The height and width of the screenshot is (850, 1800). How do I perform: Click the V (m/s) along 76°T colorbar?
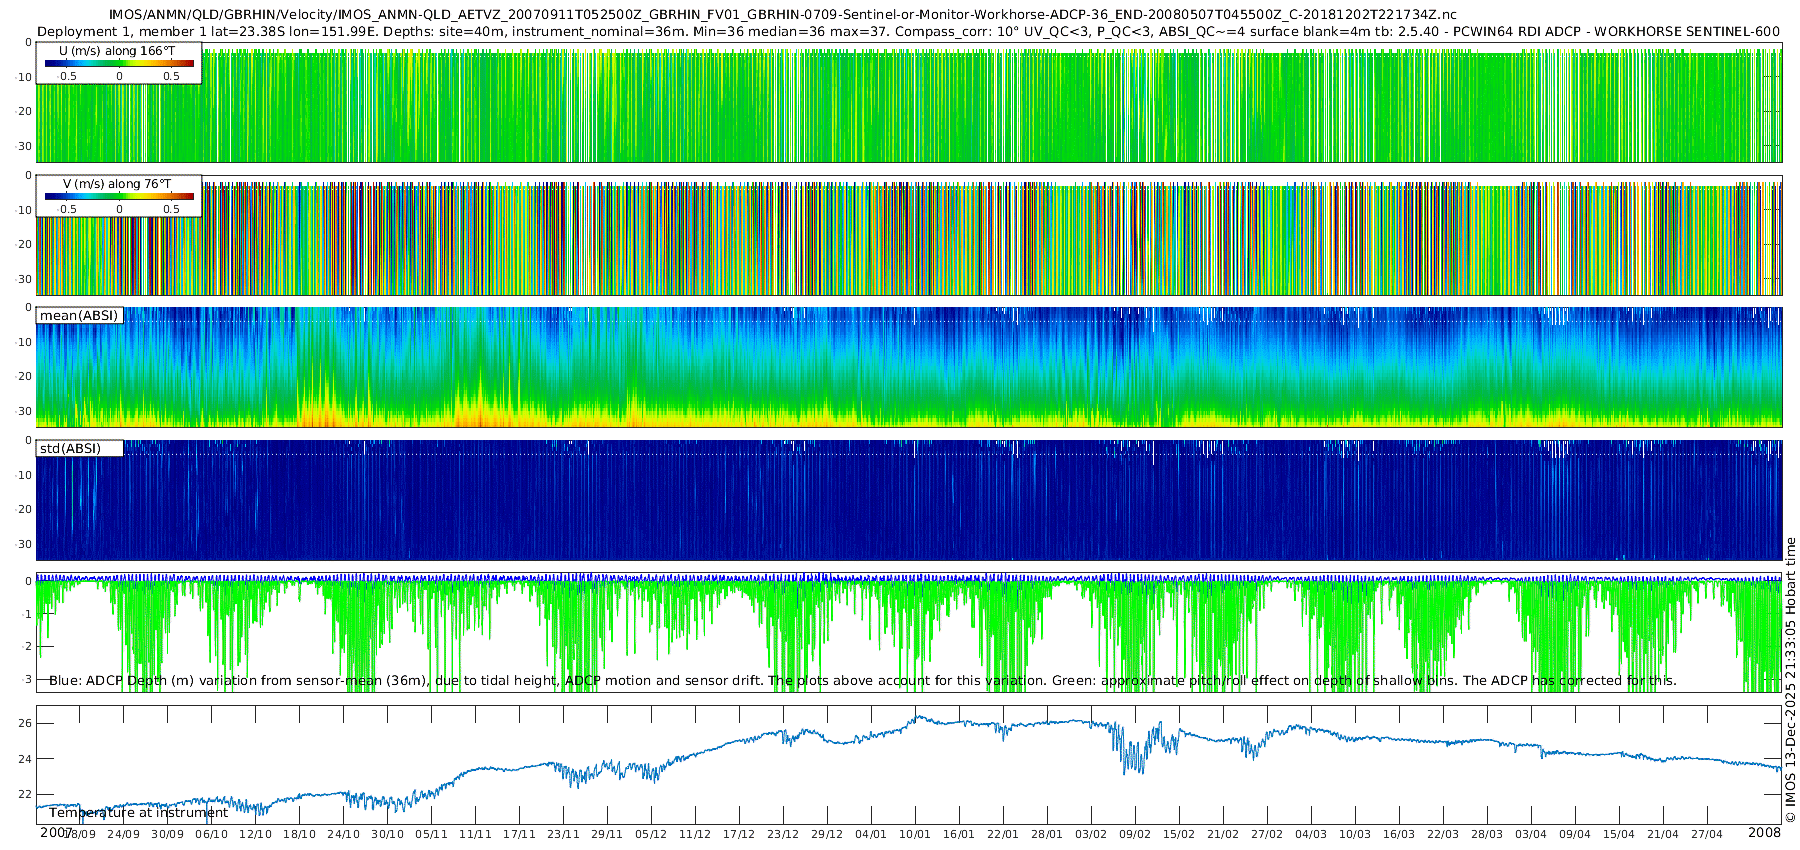pyautogui.click(x=119, y=196)
